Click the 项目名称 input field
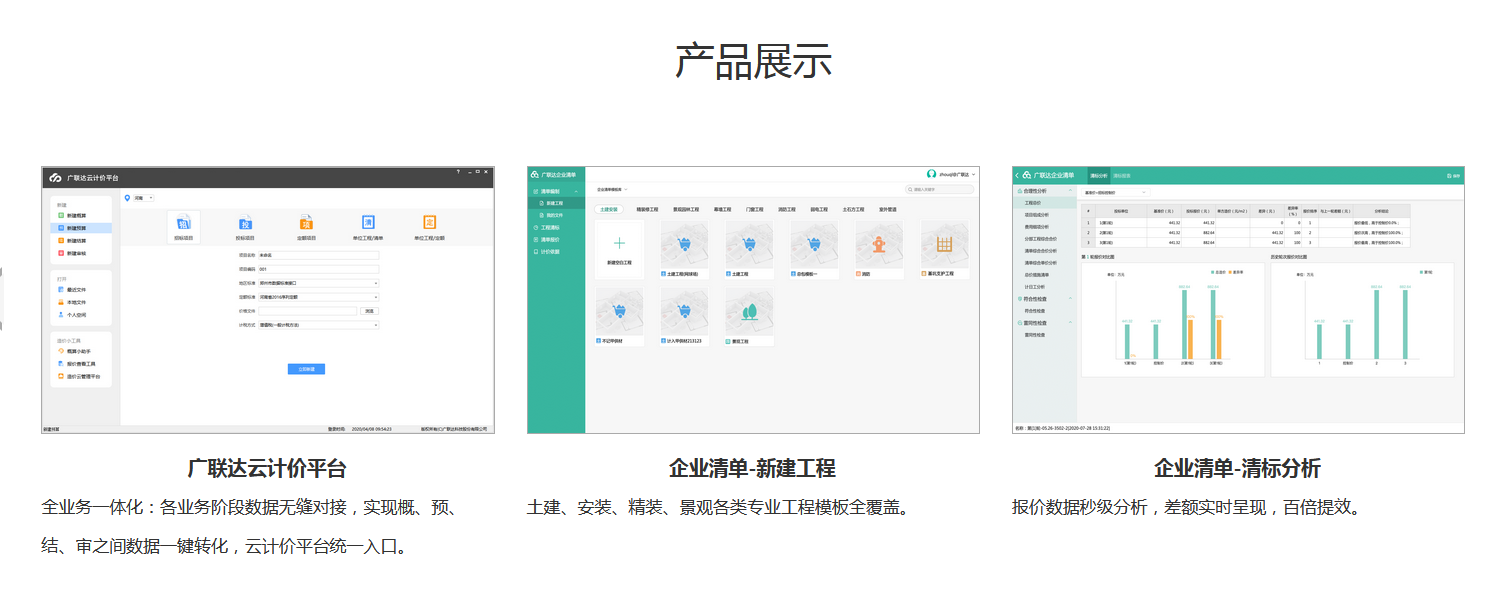The width and height of the screenshot is (1499, 606). [x=318, y=255]
